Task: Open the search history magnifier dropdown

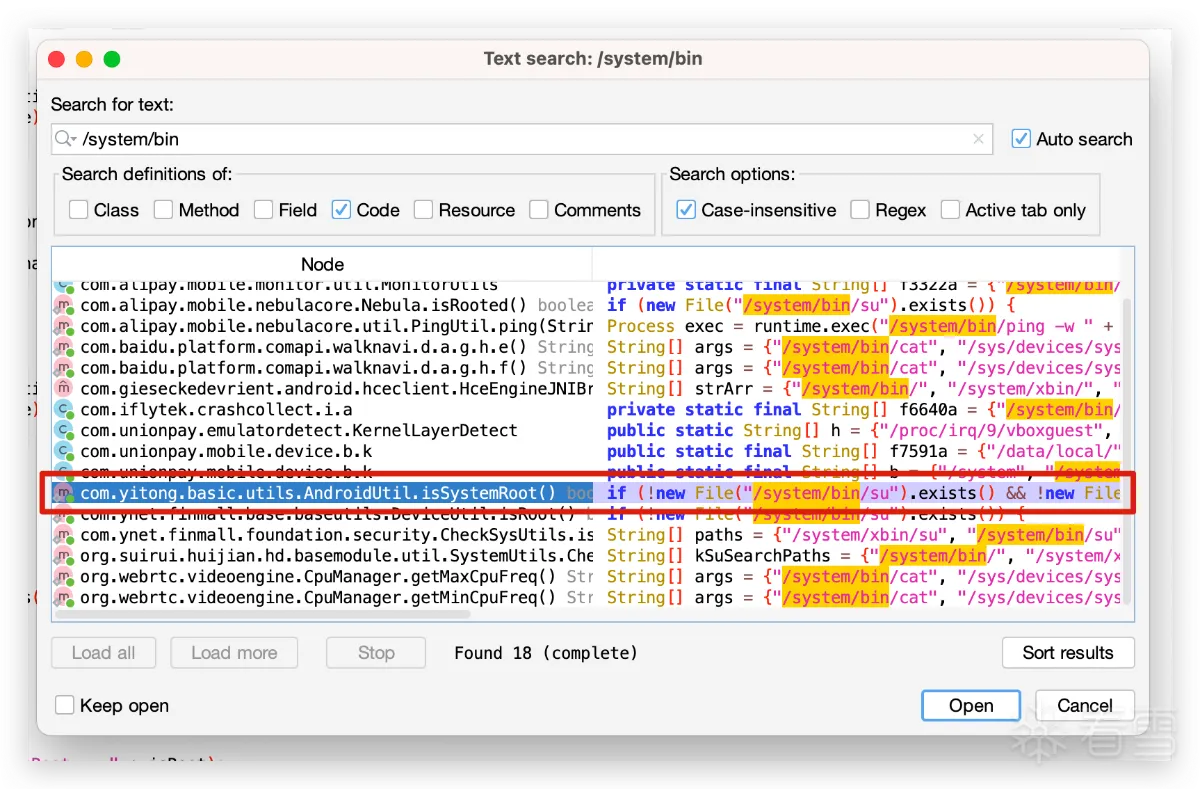Action: click(66, 140)
